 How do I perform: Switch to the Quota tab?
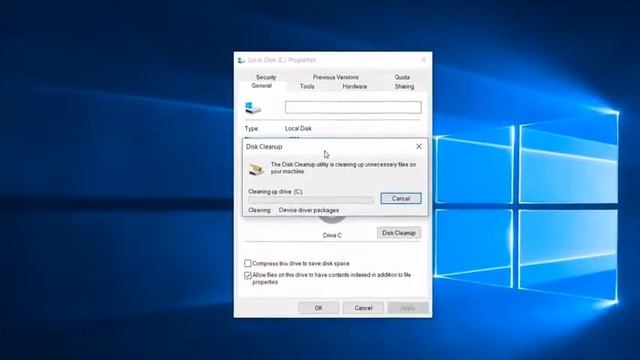[x=402, y=77]
